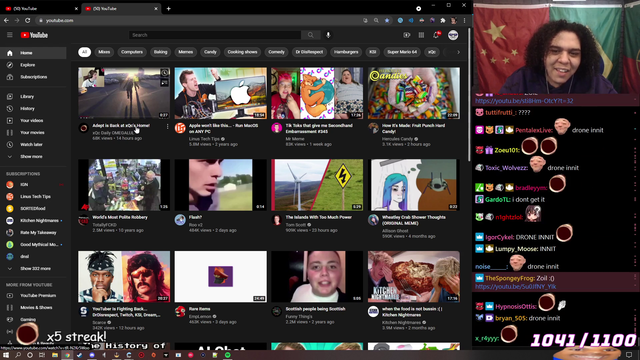Click the Windows Start button
The width and height of the screenshot is (640, 360).
(x=6, y=355)
